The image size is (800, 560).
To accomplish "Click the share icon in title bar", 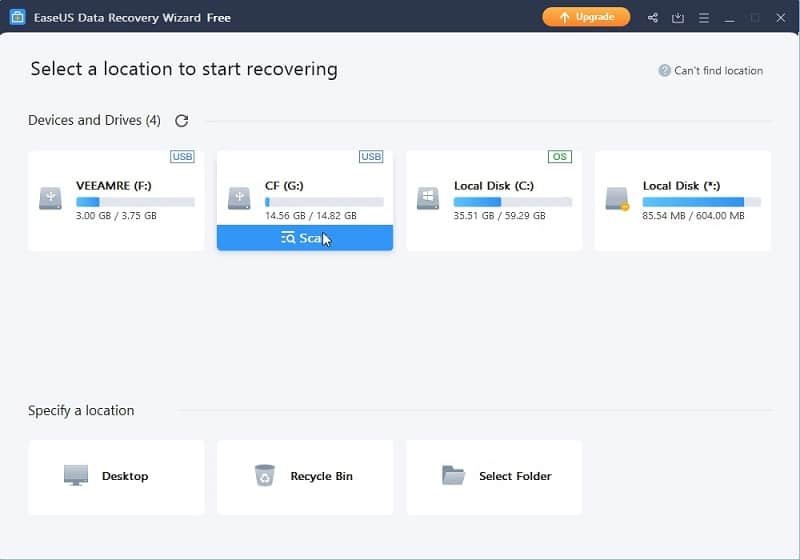I will pyautogui.click(x=653, y=17).
